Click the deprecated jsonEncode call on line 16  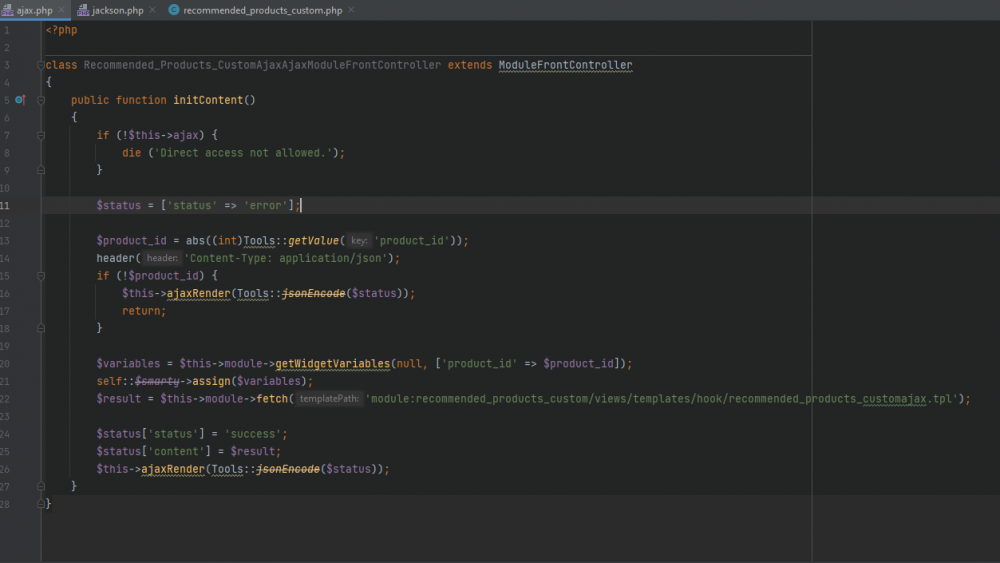[x=313, y=293]
